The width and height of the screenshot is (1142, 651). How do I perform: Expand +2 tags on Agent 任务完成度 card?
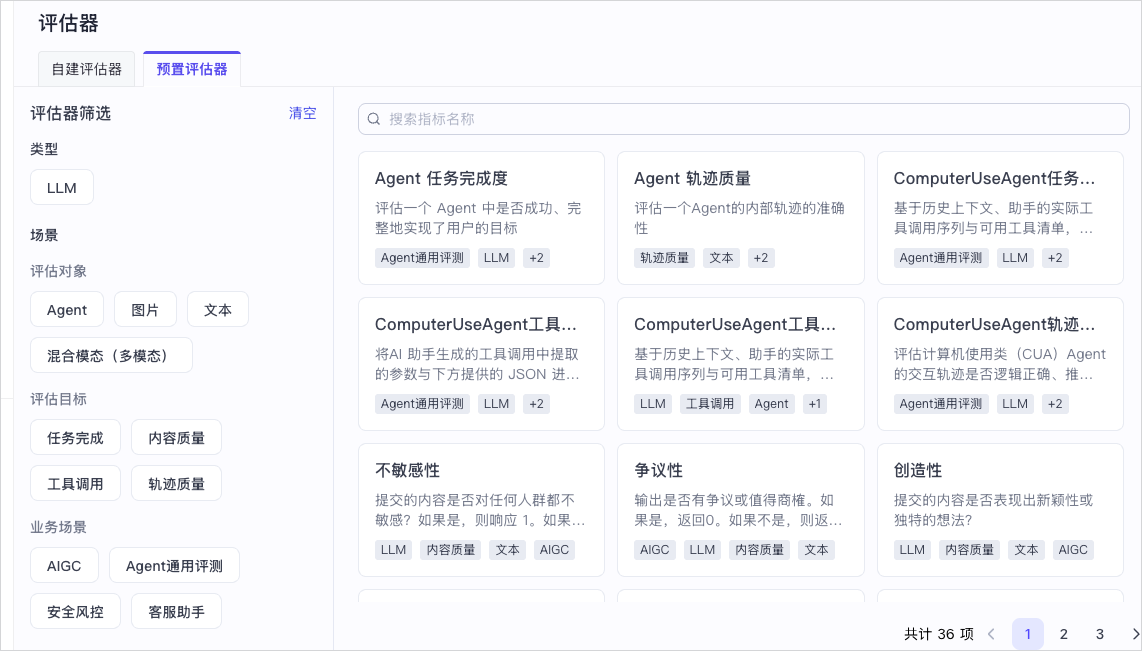click(x=537, y=258)
